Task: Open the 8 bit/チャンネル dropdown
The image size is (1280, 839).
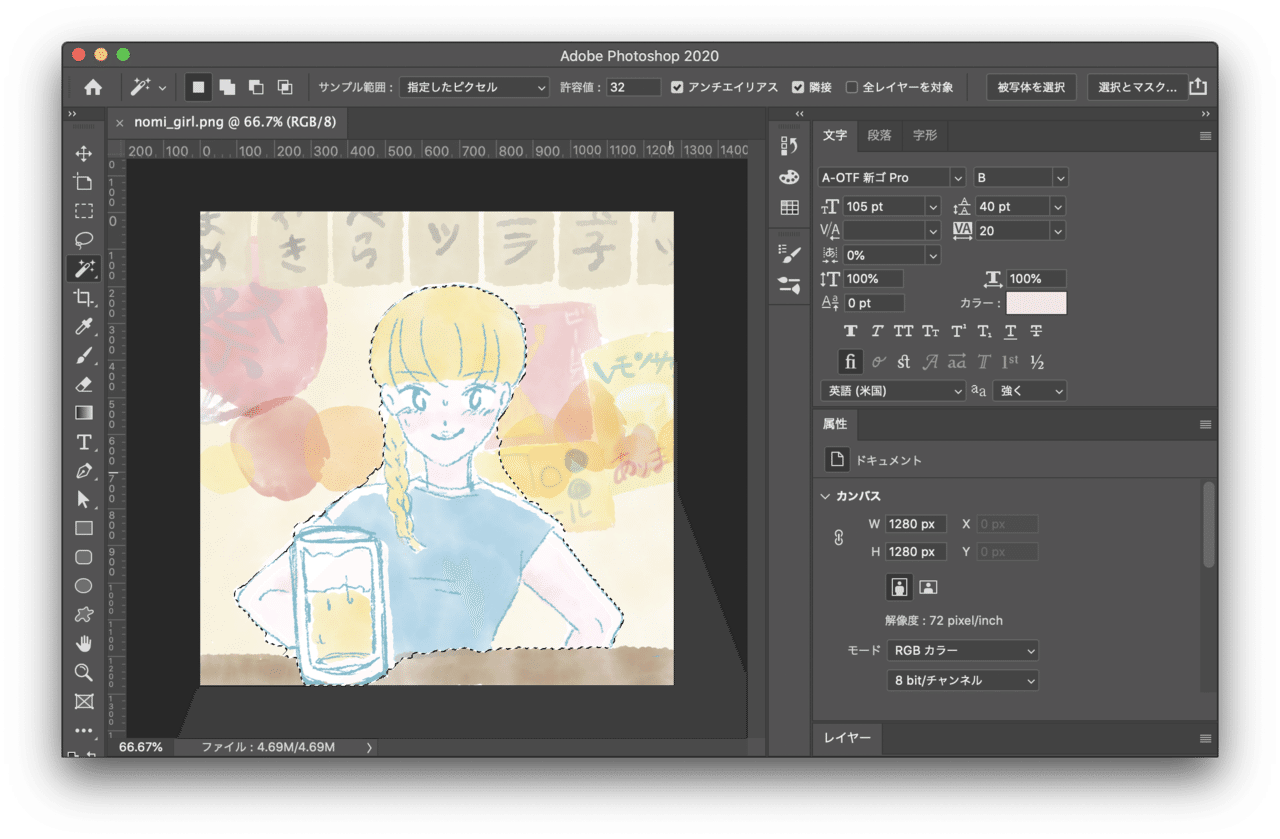Action: (x=963, y=680)
